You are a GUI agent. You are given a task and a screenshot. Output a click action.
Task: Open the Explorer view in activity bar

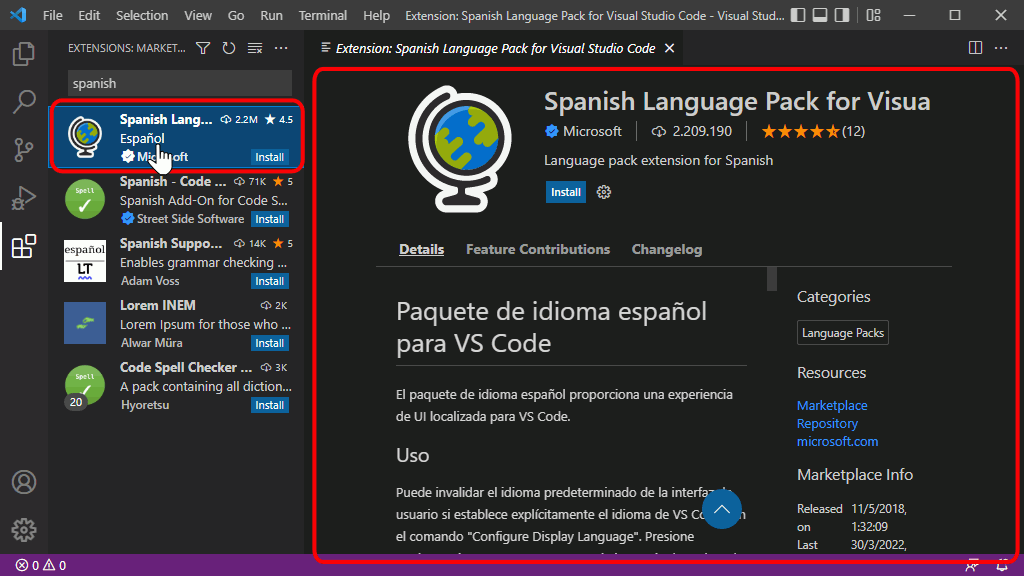24,54
